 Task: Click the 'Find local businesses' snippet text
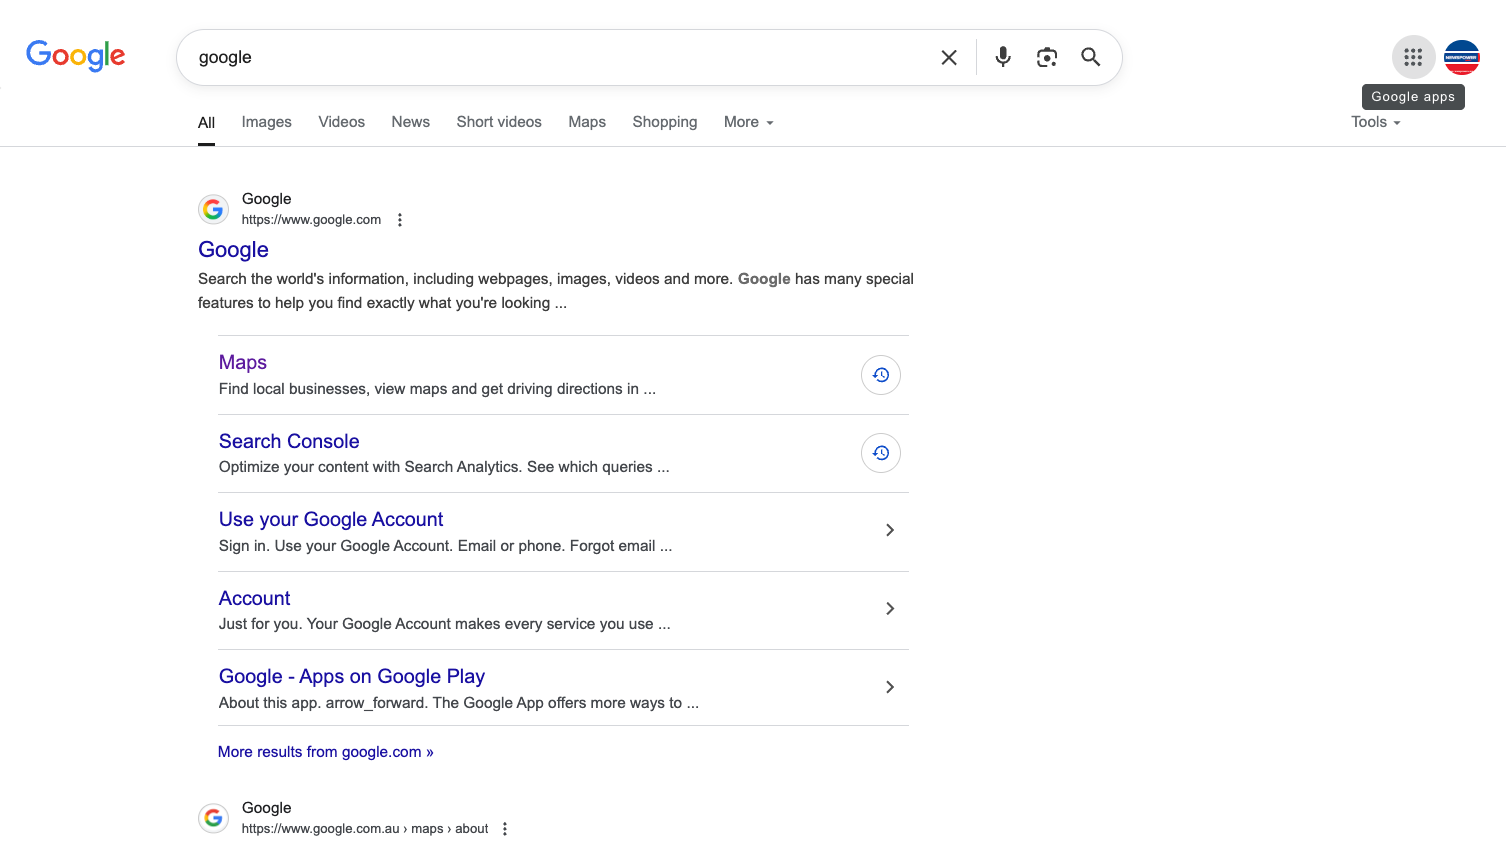(x=437, y=389)
